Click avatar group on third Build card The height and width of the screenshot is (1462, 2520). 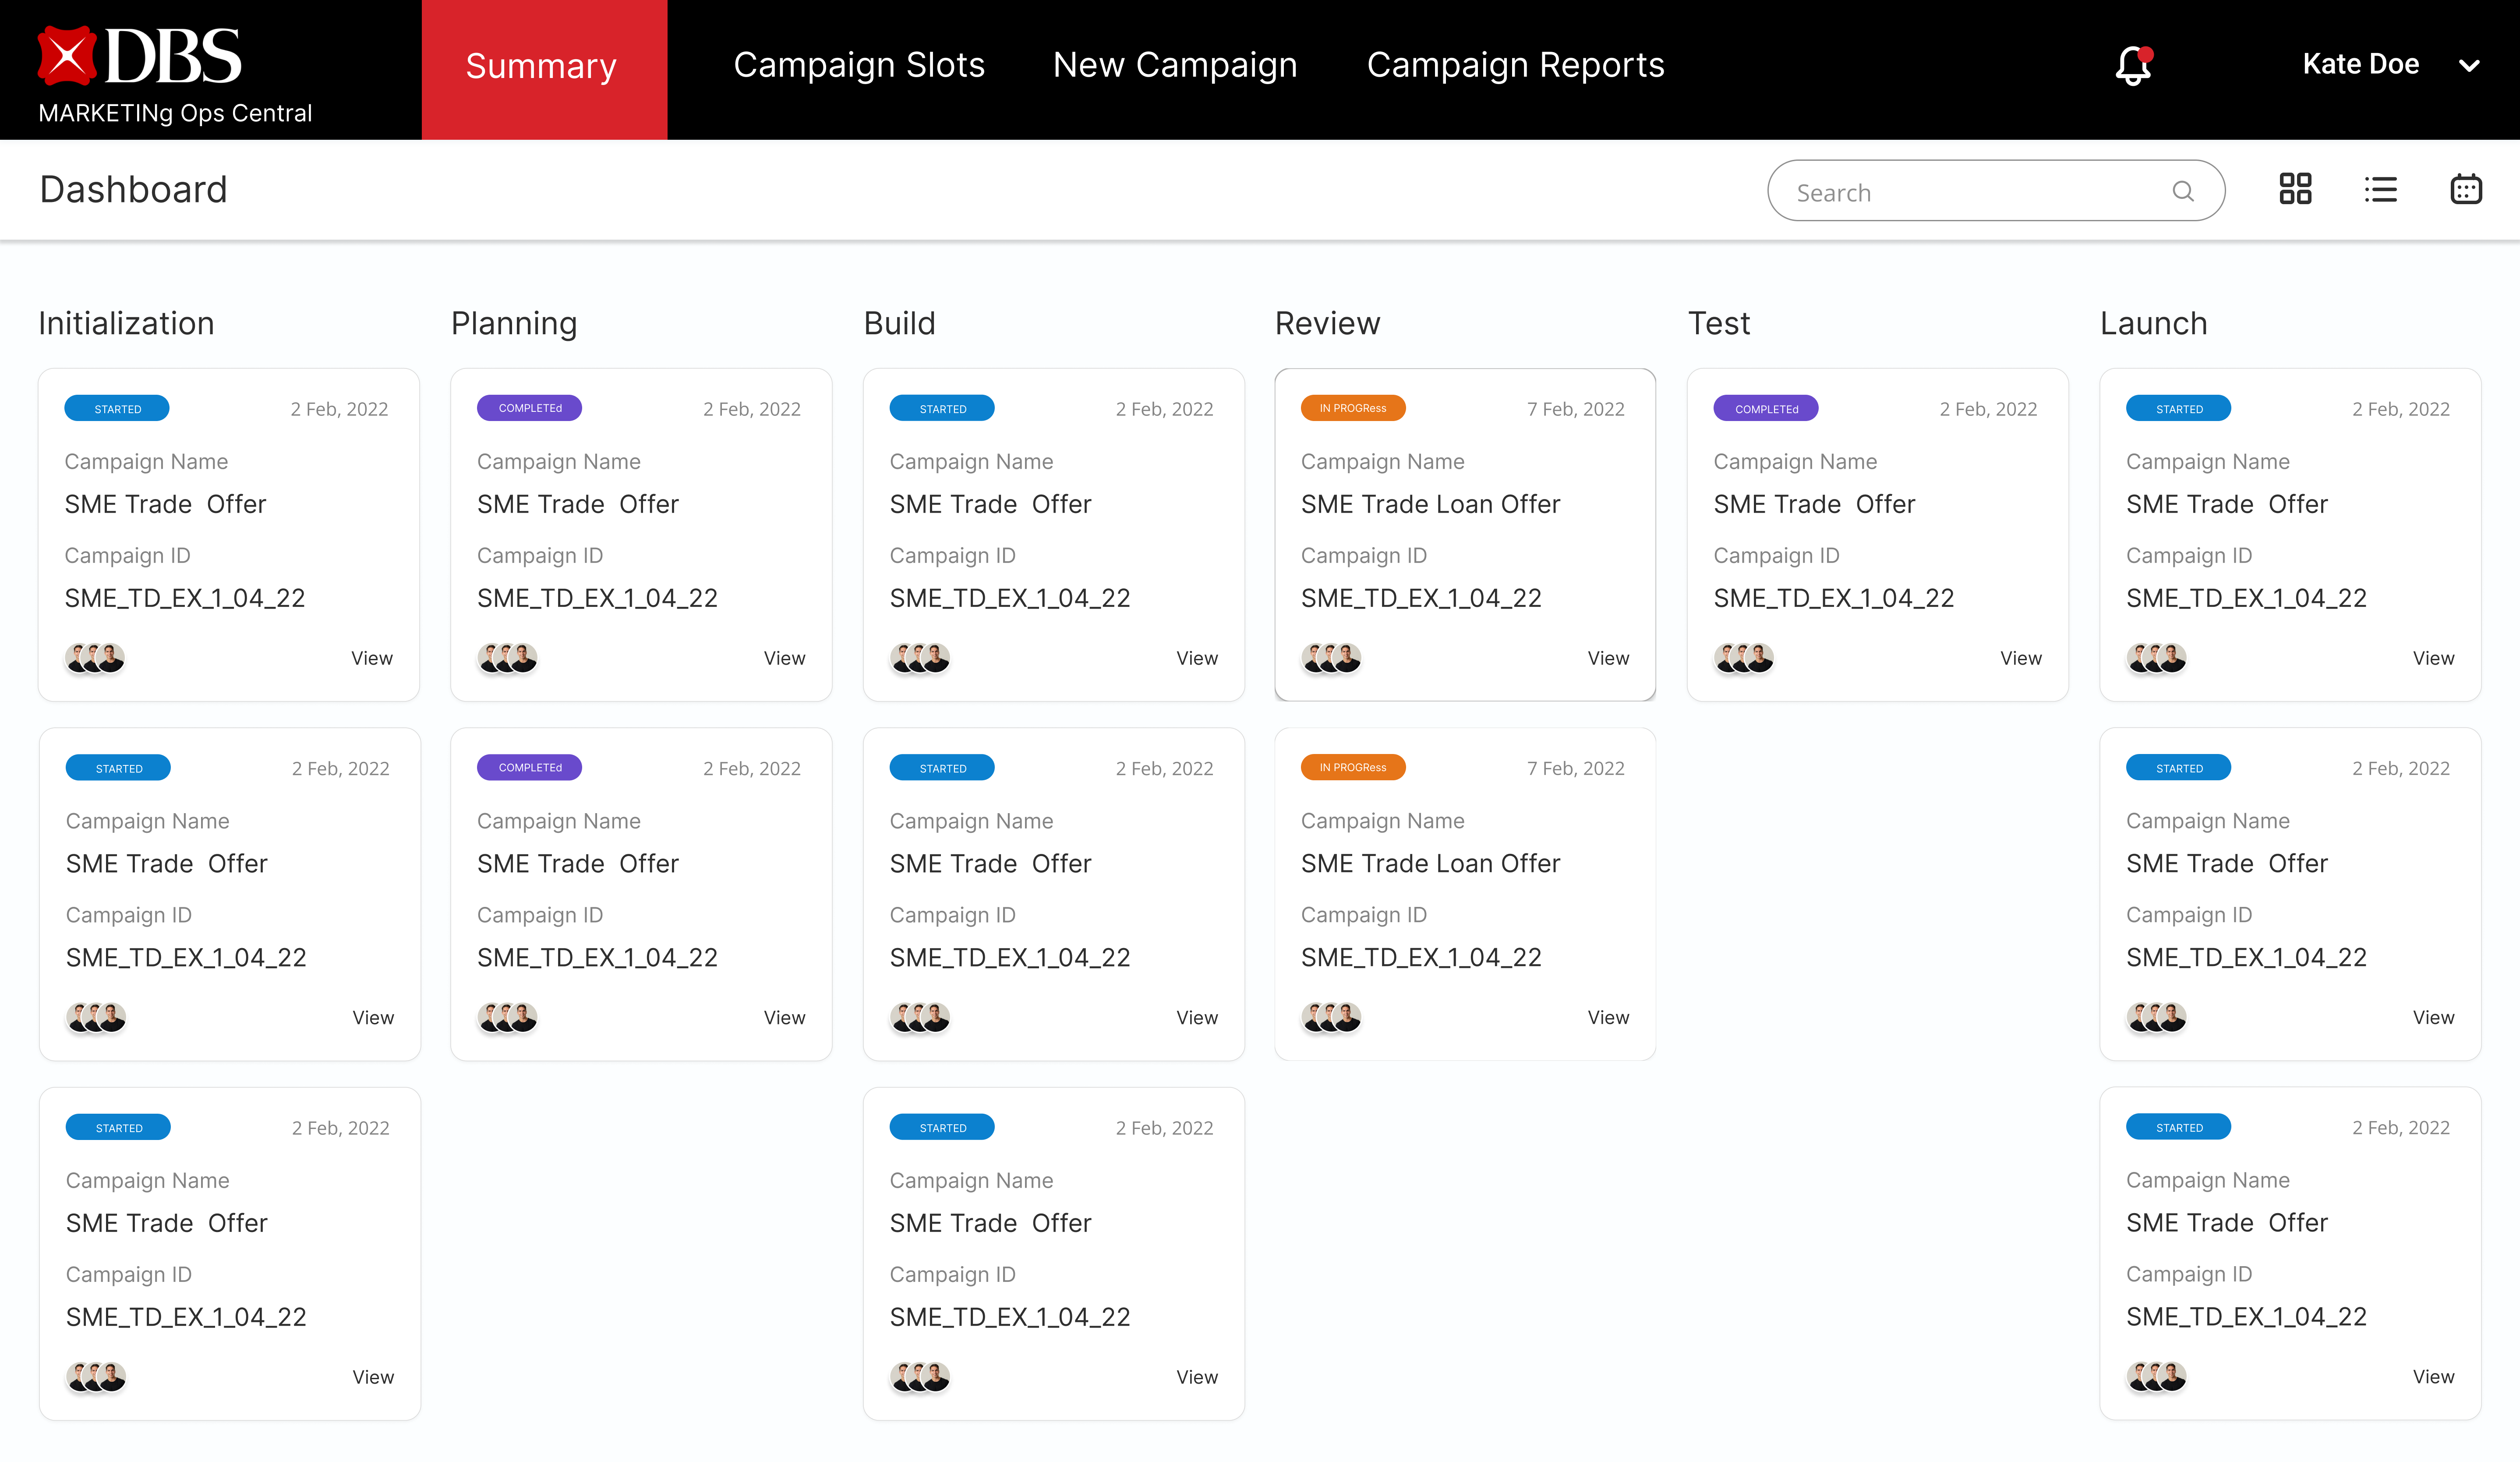coord(920,1377)
